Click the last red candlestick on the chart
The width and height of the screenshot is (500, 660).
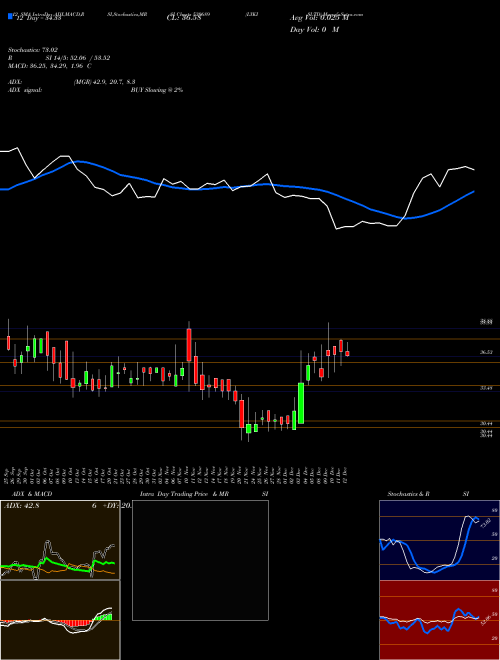click(347, 354)
